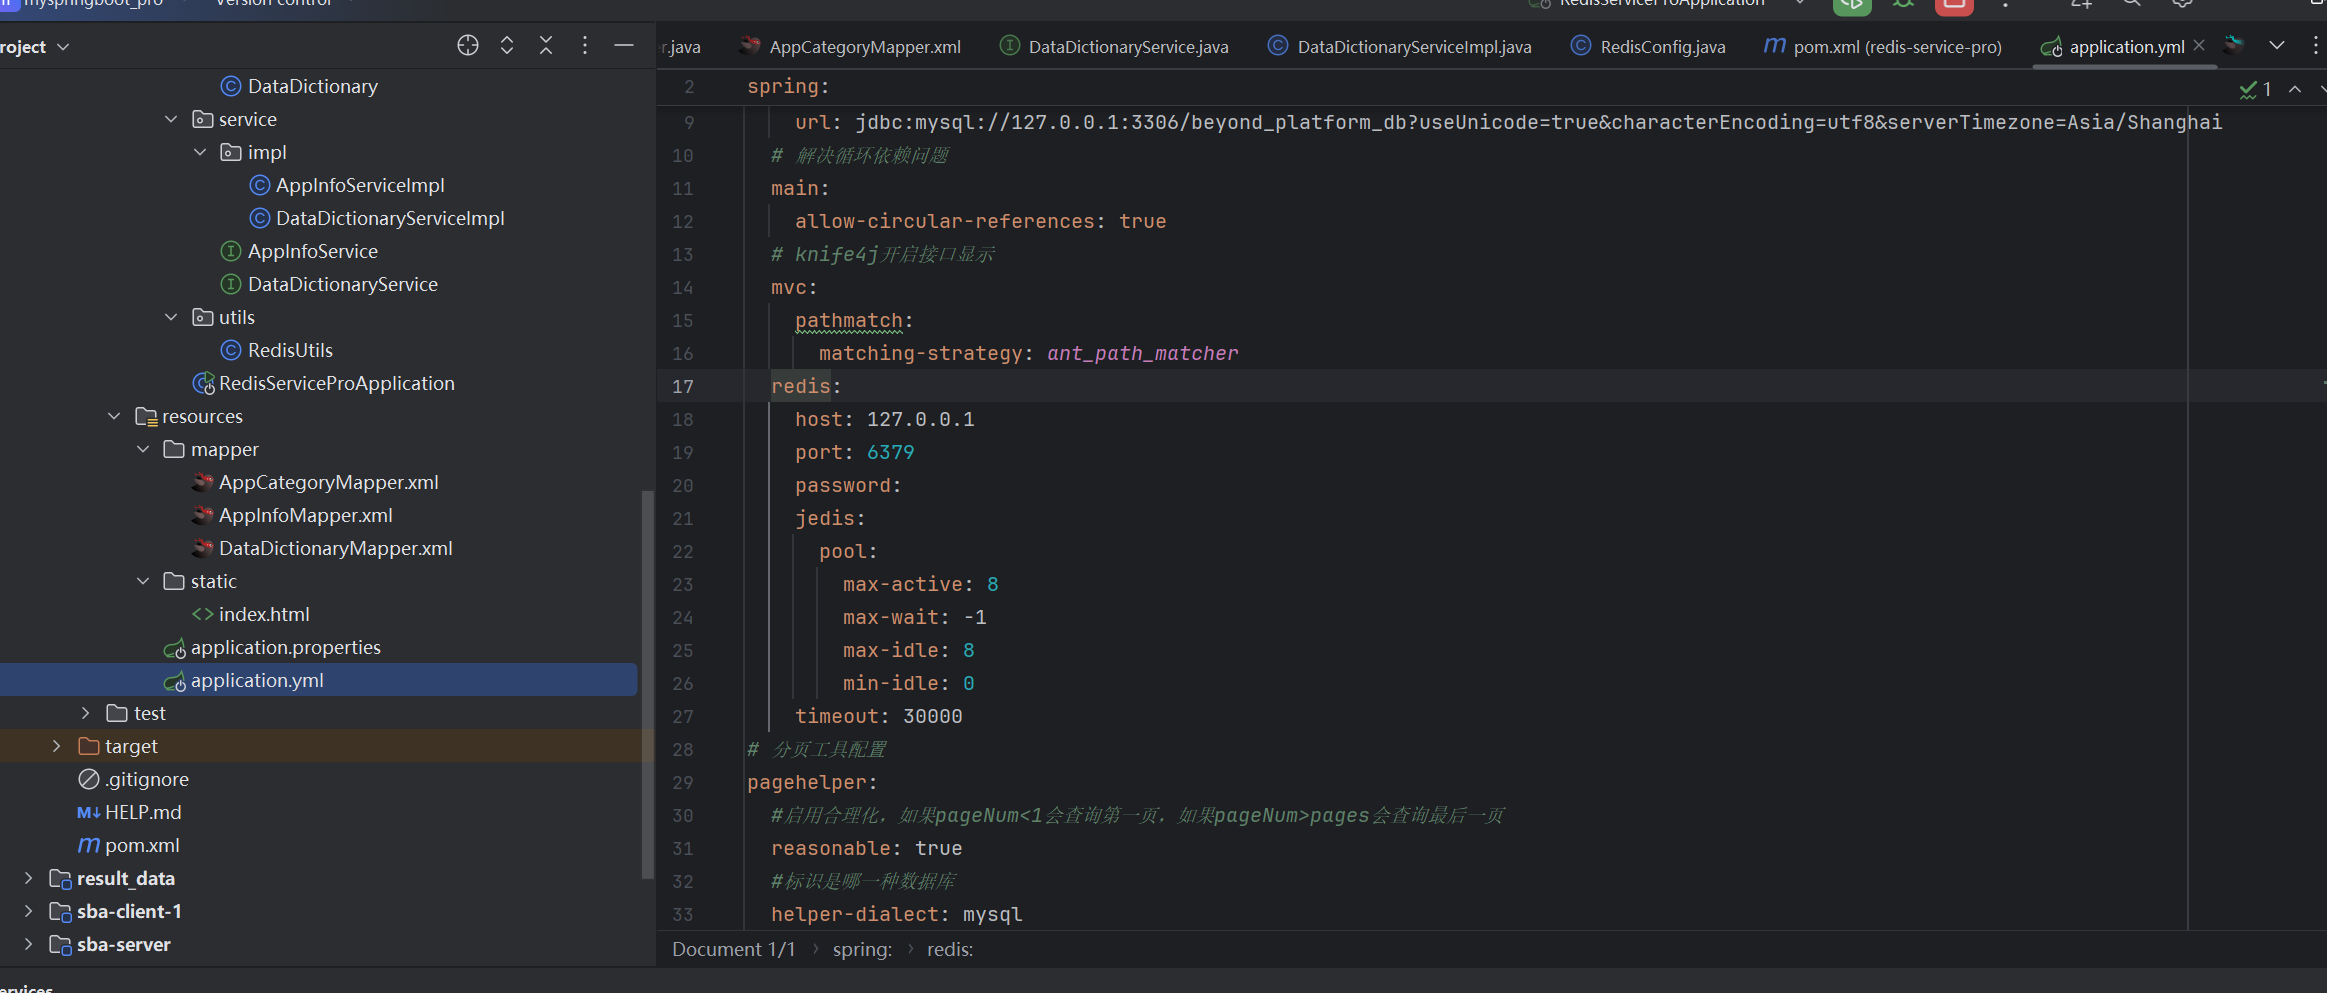
Task: Expand the sba-server module
Action: point(28,944)
